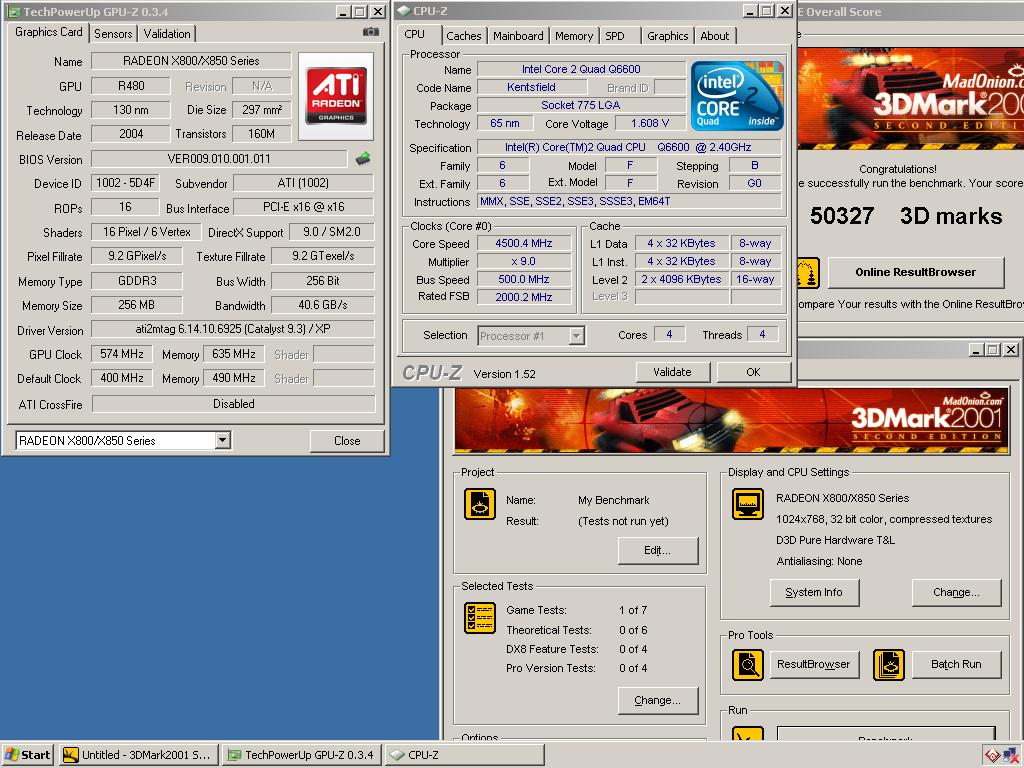Viewport: 1024px width, 768px height.
Task: Click the CPU Specification field in CPU-Z
Action: [x=628, y=148]
